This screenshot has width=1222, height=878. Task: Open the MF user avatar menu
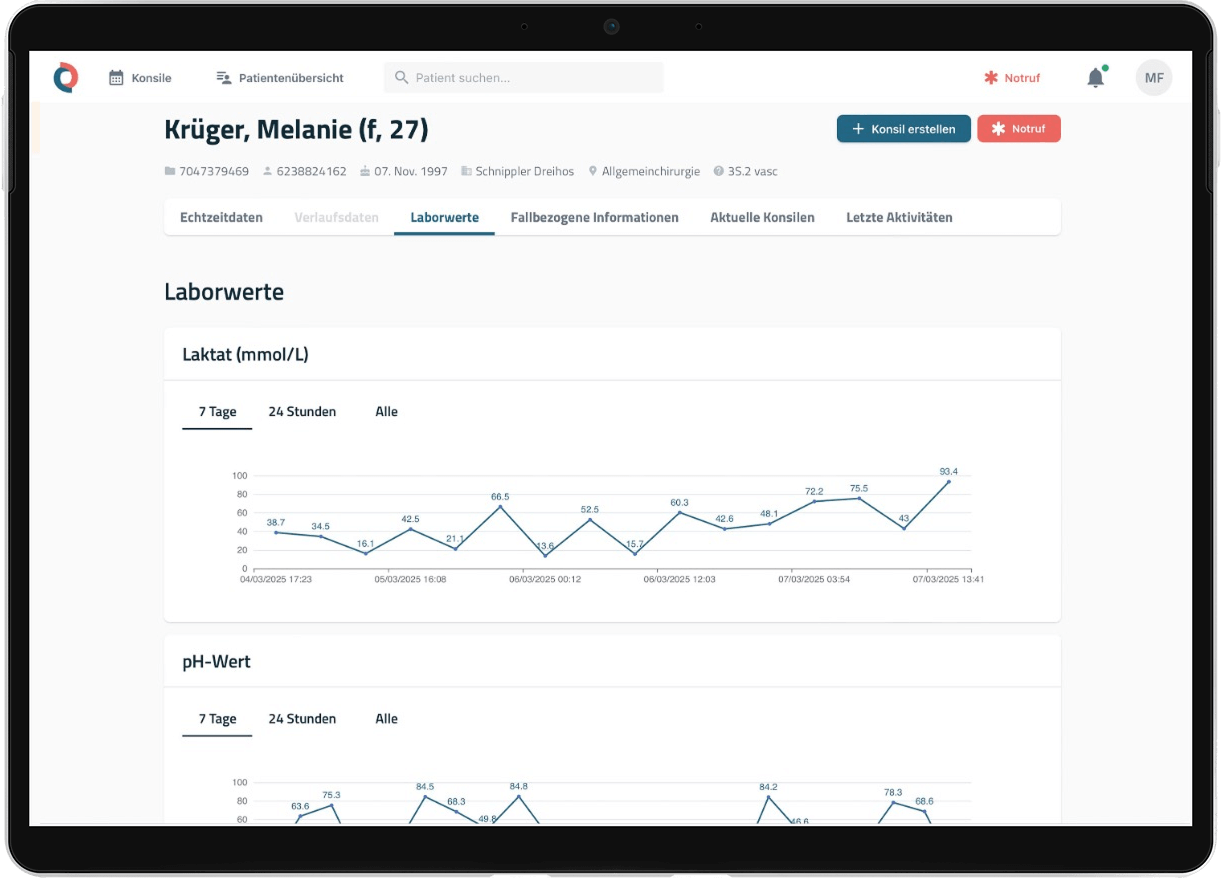tap(1153, 78)
